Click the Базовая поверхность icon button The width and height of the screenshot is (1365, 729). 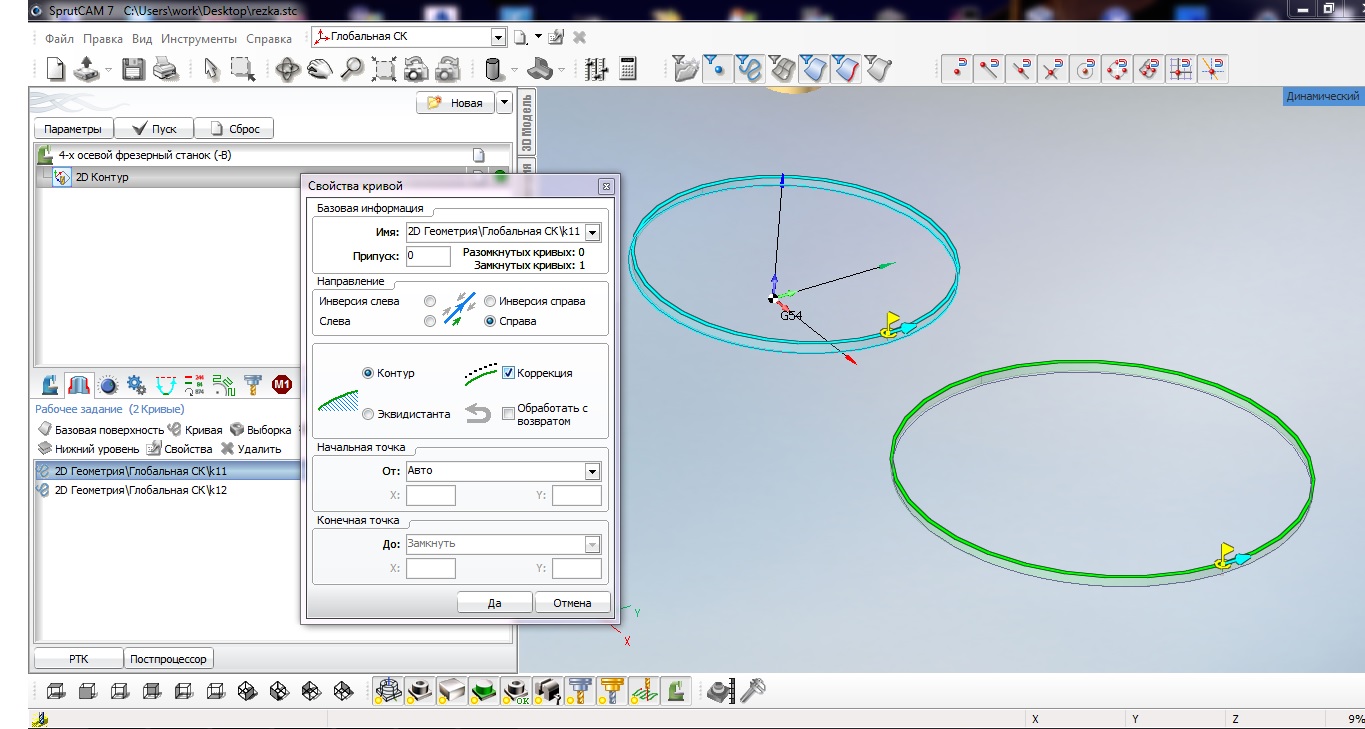point(101,430)
